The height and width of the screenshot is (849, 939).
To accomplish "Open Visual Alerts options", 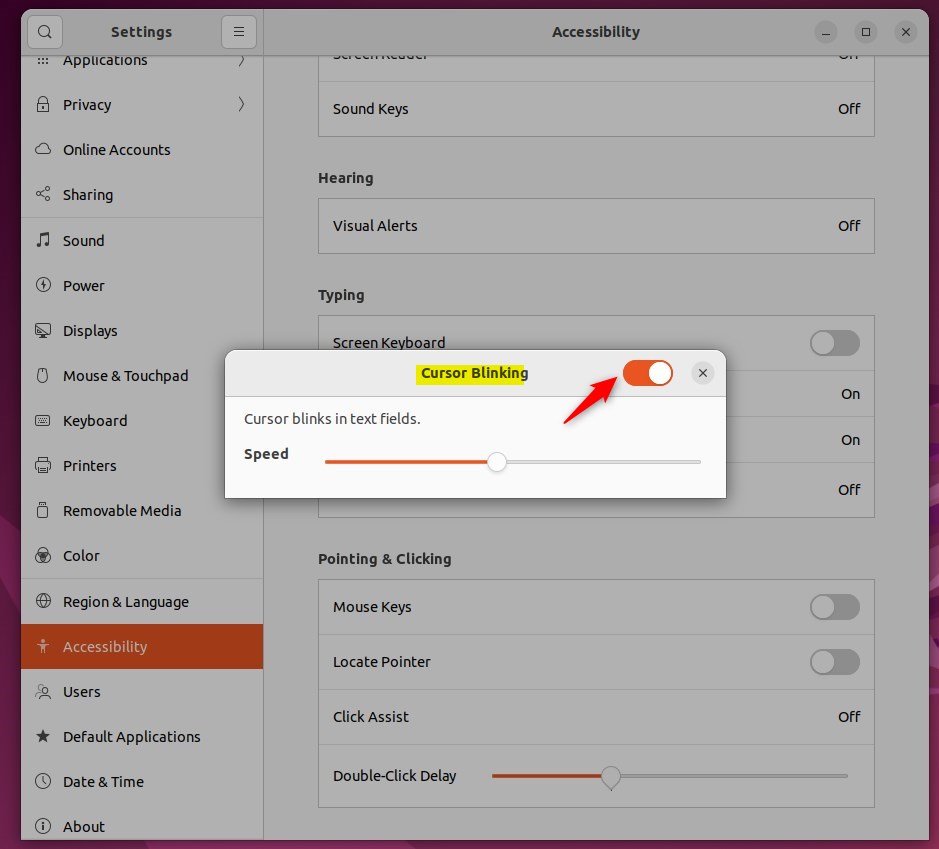I will point(596,225).
